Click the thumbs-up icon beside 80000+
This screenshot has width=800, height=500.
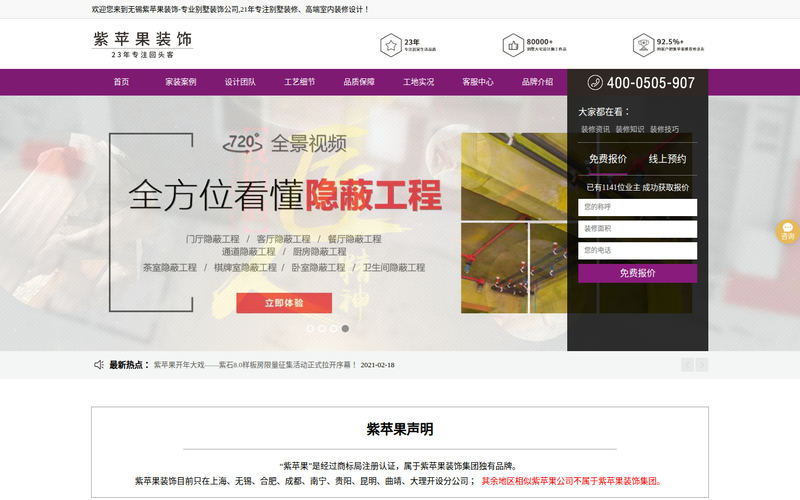513,45
